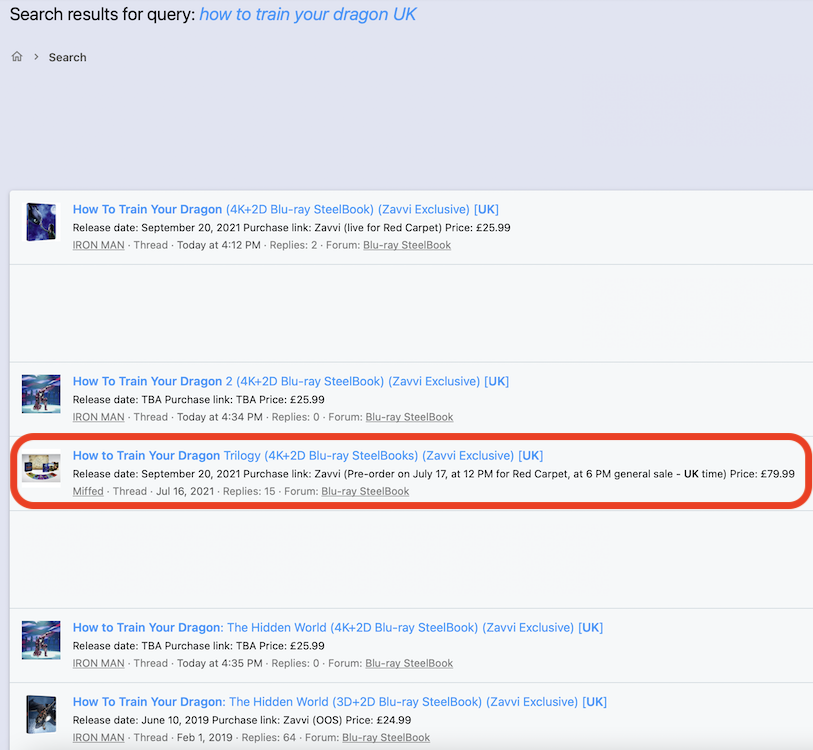Image resolution: width=813 pixels, height=750 pixels.
Task: Click the 'Today at 4:35 PM' timestamp
Action: coord(220,663)
